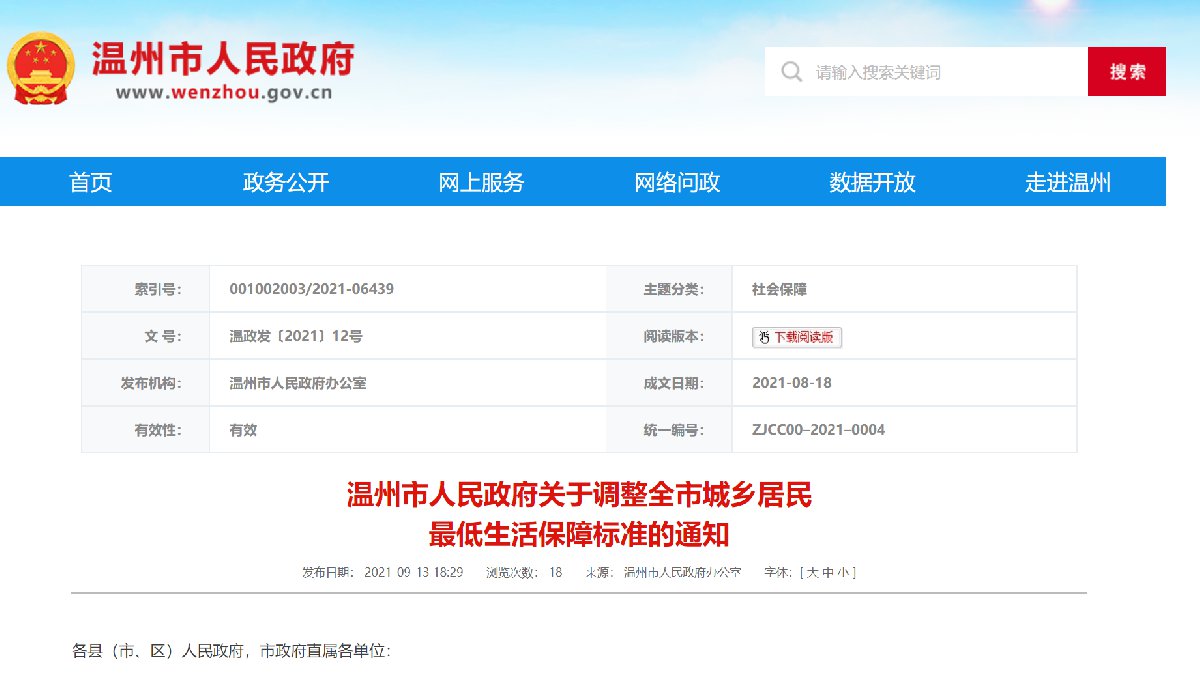Select small font size 小
The width and height of the screenshot is (1200, 680).
point(842,573)
